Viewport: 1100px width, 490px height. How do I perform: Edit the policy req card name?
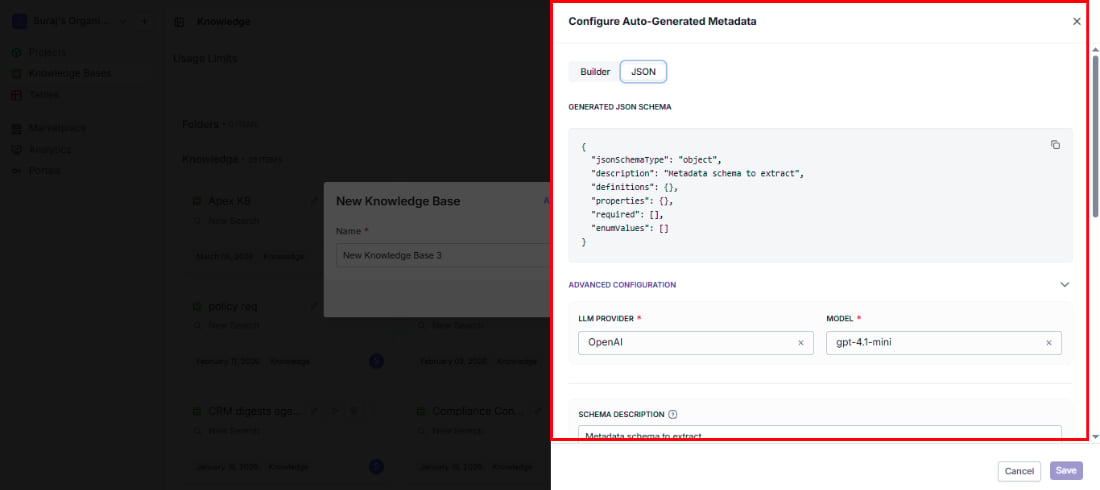pos(314,307)
